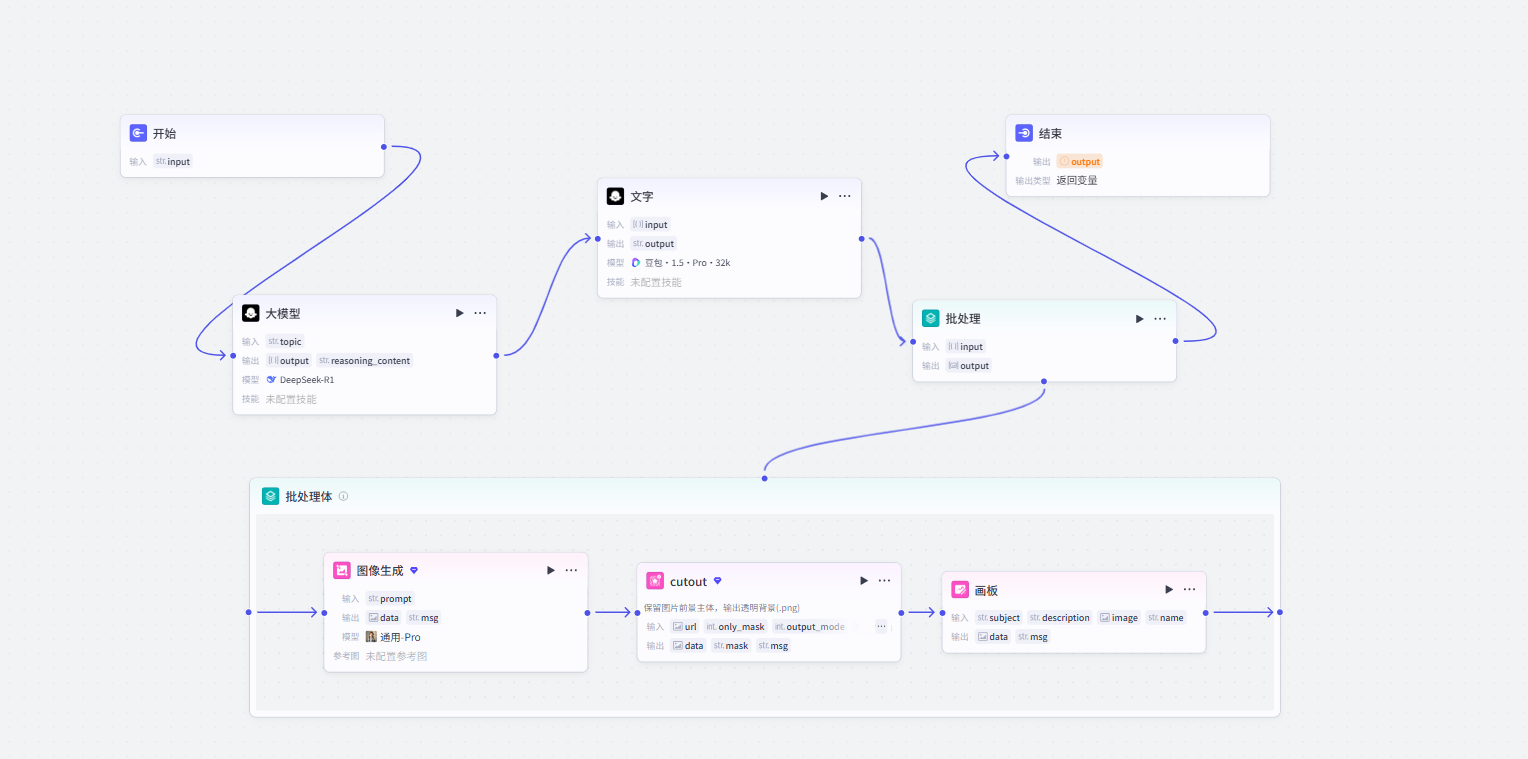Click the 文字 node icon

[615, 196]
